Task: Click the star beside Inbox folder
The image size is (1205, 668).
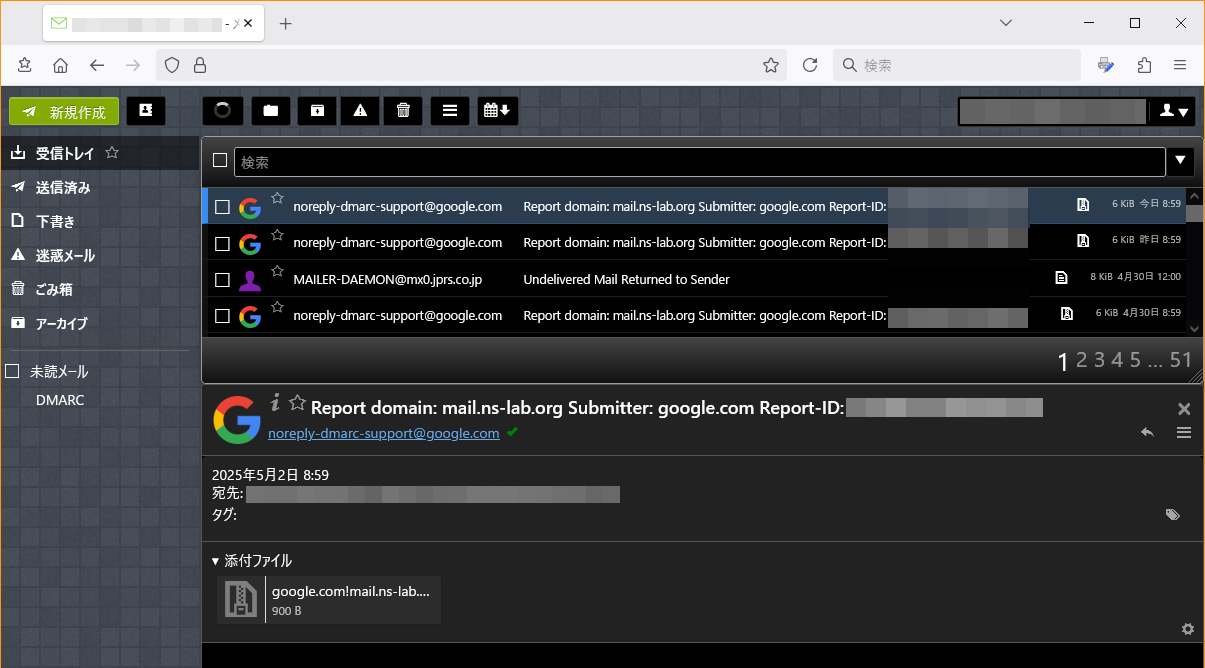Action: pyautogui.click(x=112, y=153)
